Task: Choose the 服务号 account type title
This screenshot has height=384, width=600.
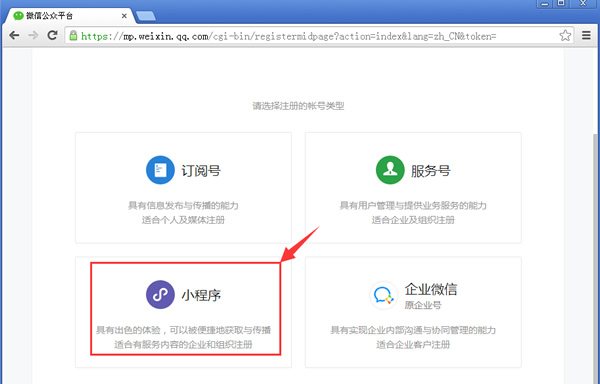Action: pos(430,171)
